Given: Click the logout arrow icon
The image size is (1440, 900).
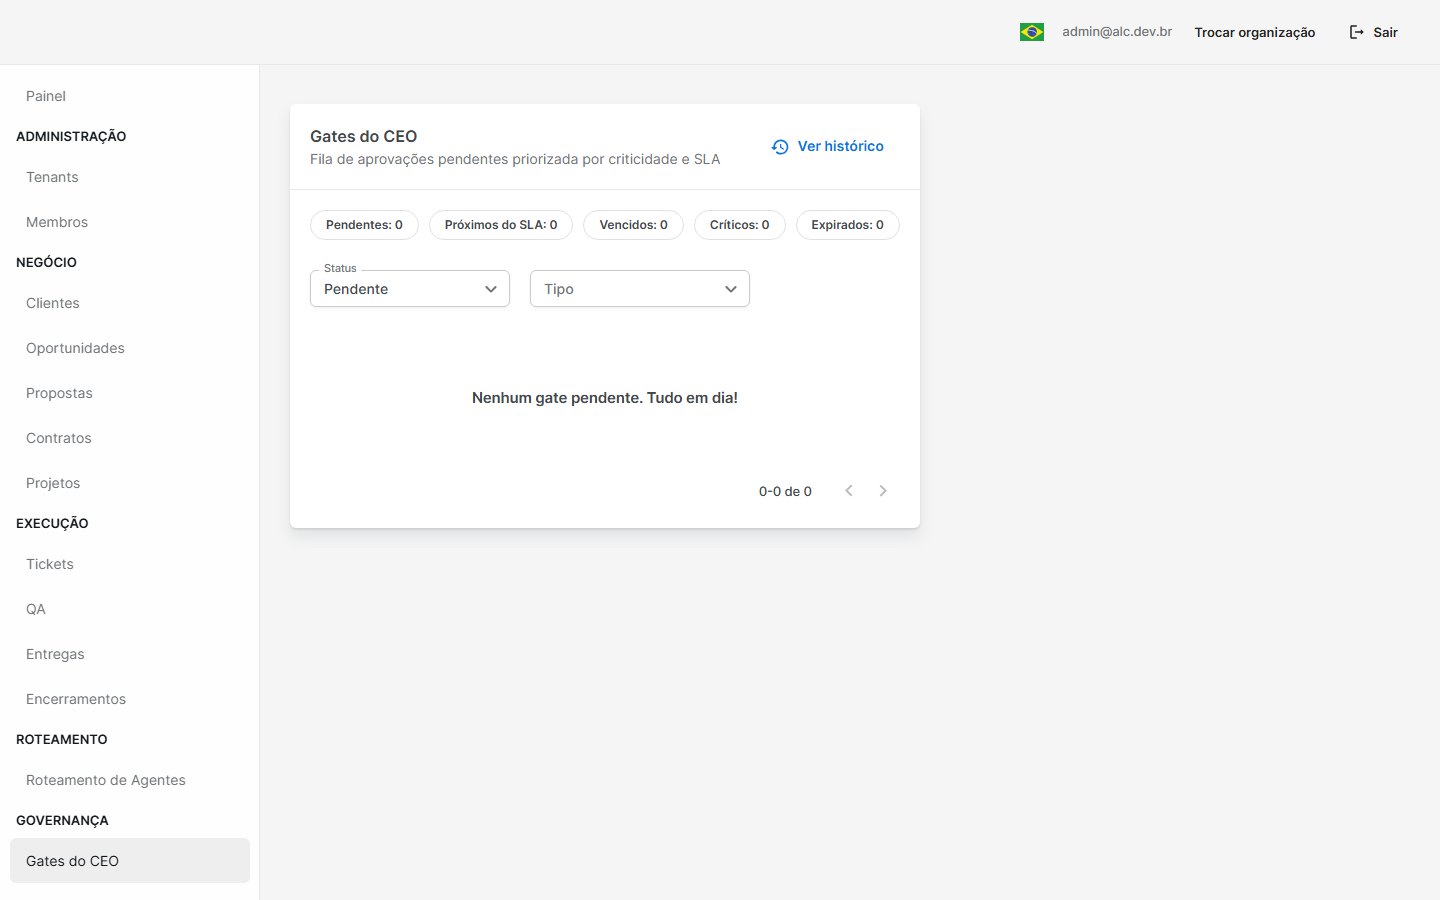Looking at the screenshot, I should coord(1356,32).
